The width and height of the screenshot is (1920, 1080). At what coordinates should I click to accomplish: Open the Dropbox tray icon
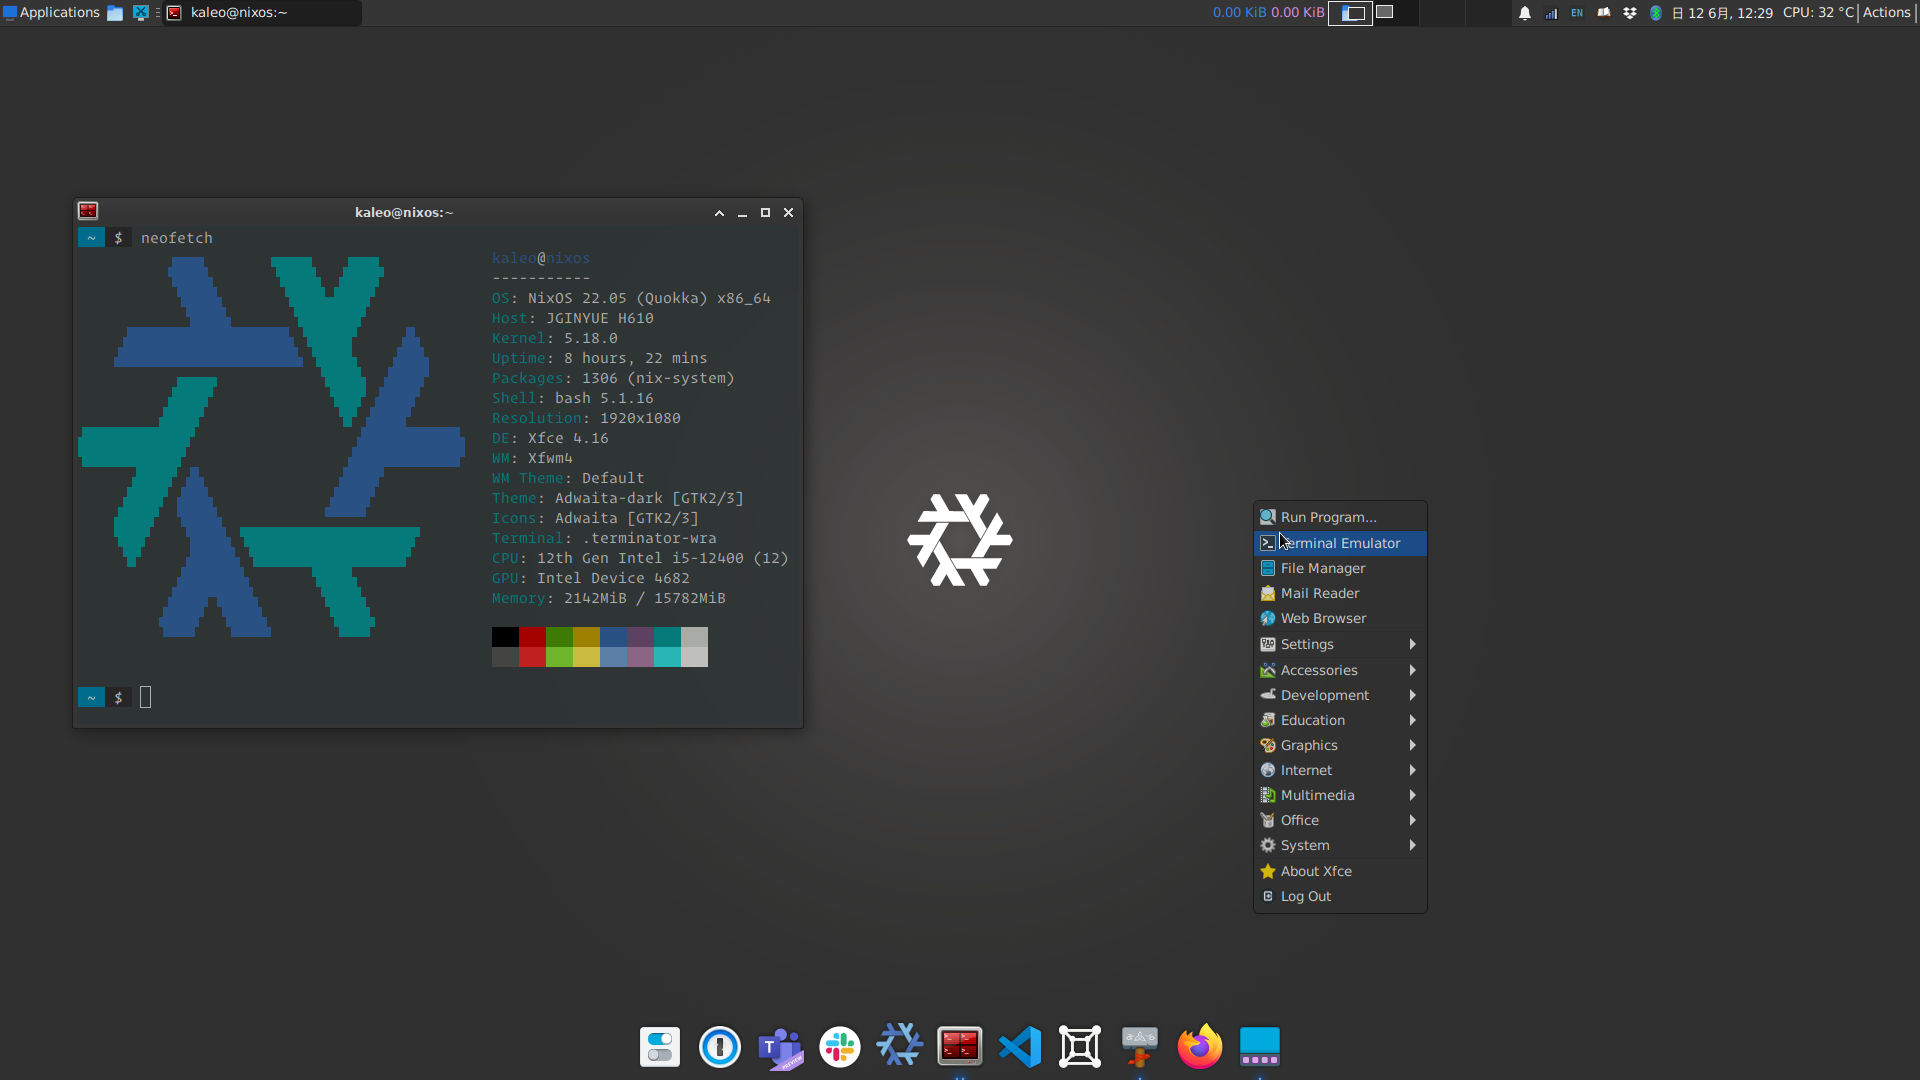pos(1630,13)
